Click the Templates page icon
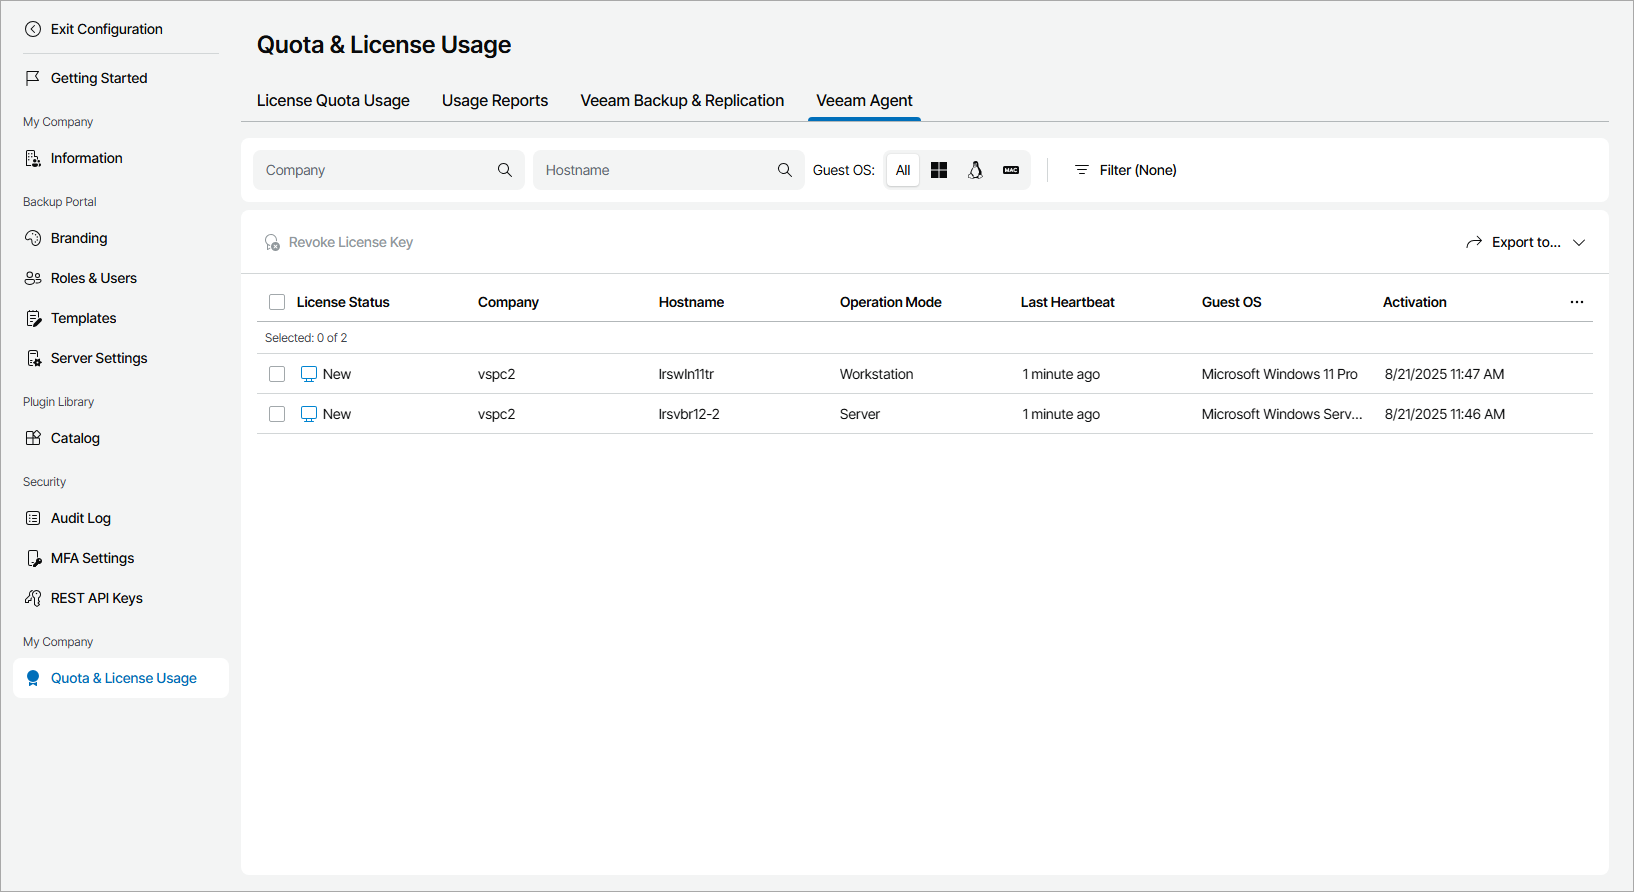1634x892 pixels. 33,318
